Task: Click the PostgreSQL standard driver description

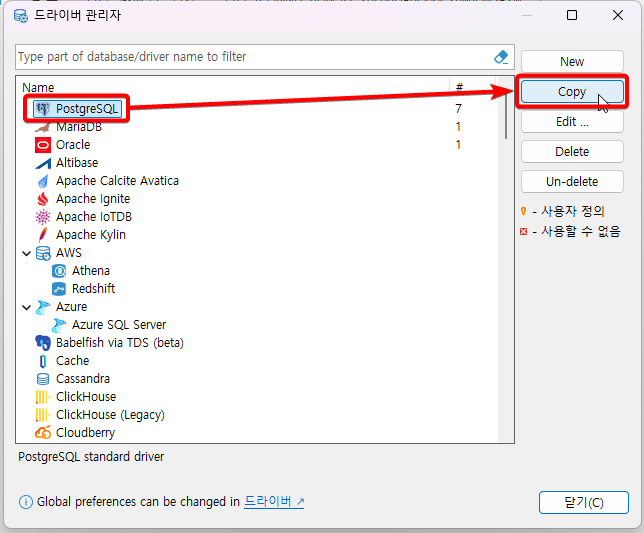Action: click(91, 457)
